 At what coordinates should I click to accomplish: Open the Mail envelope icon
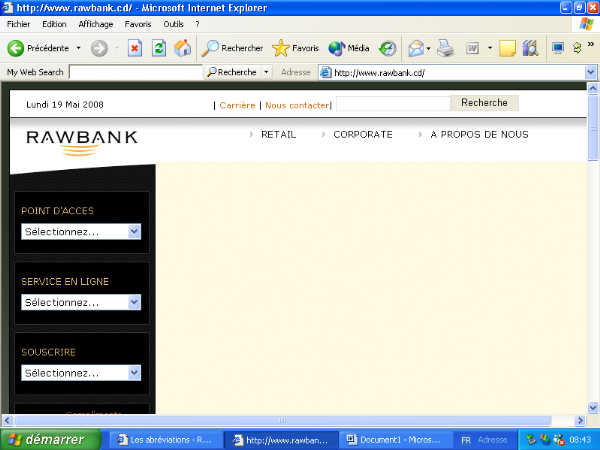coord(416,49)
